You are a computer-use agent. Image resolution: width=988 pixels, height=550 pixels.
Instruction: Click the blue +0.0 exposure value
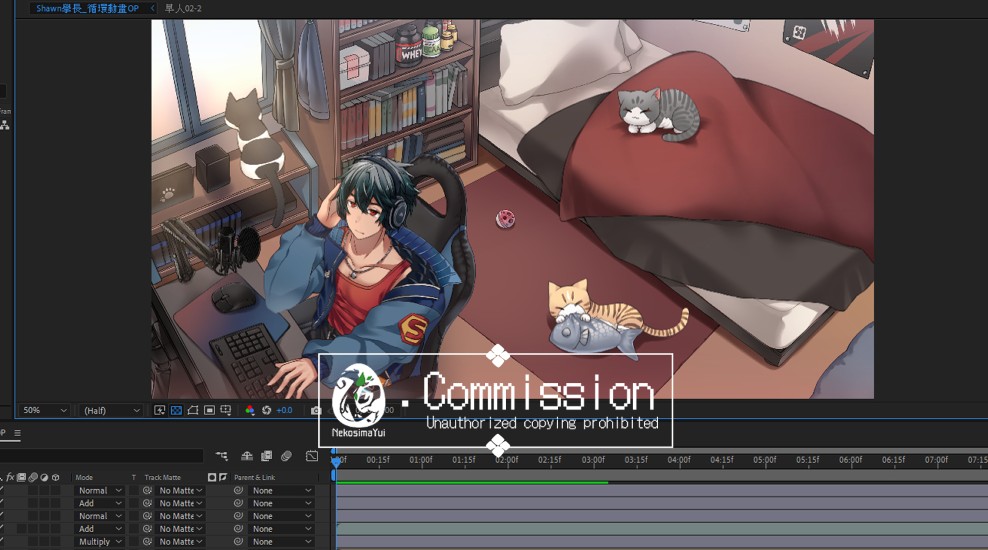click(284, 410)
